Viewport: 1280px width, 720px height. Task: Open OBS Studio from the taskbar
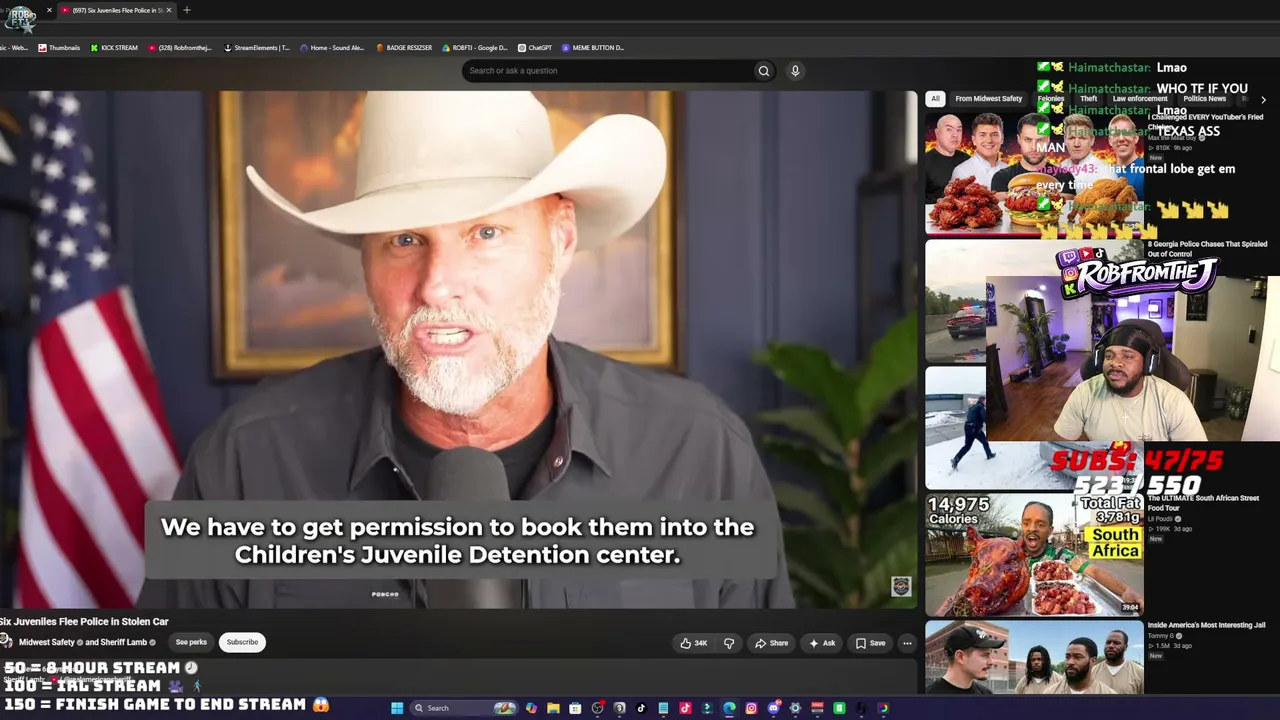coord(597,708)
